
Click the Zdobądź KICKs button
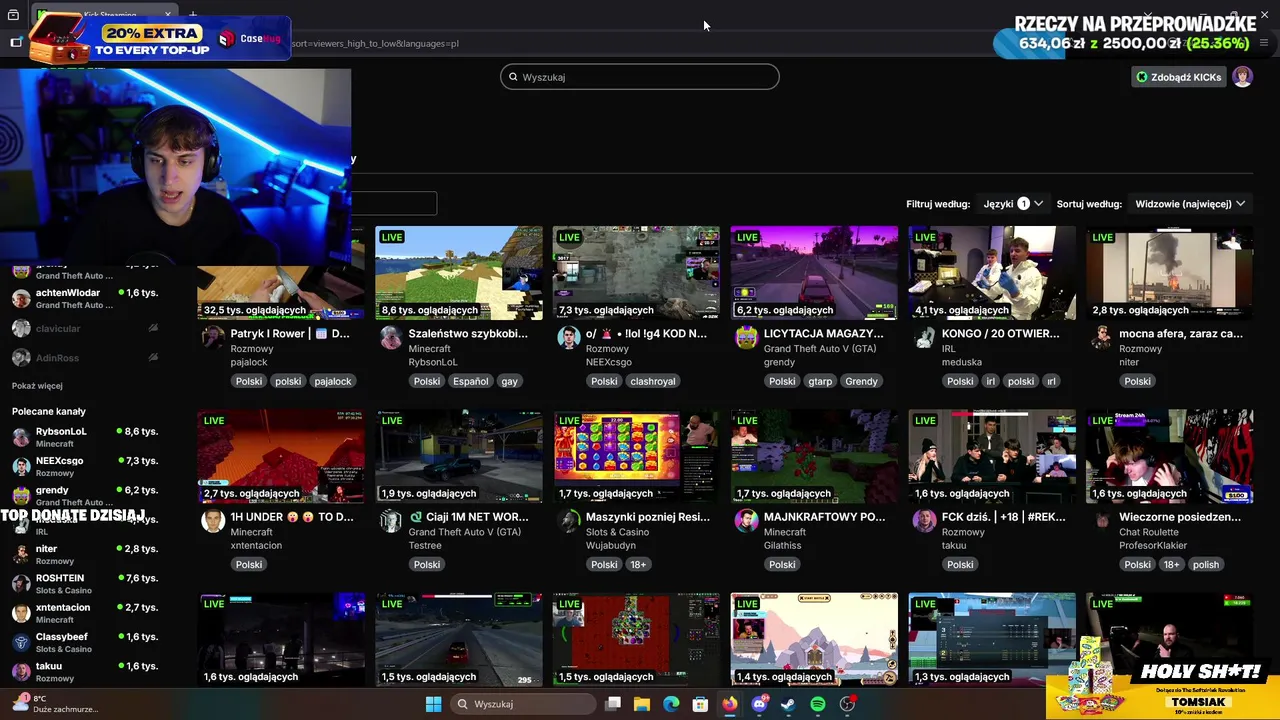(1178, 77)
